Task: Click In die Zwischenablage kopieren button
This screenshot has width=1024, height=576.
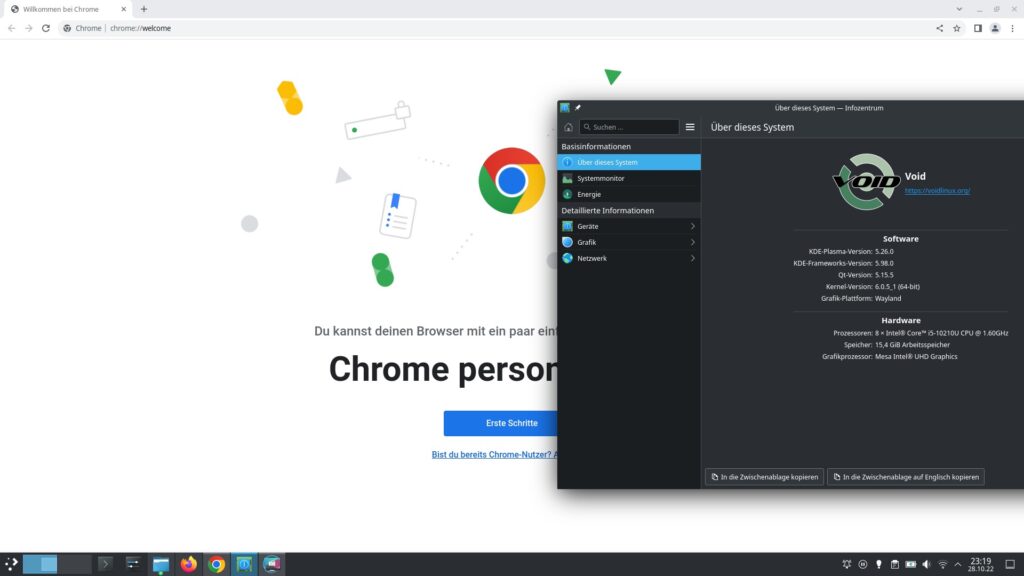Action: pos(764,477)
